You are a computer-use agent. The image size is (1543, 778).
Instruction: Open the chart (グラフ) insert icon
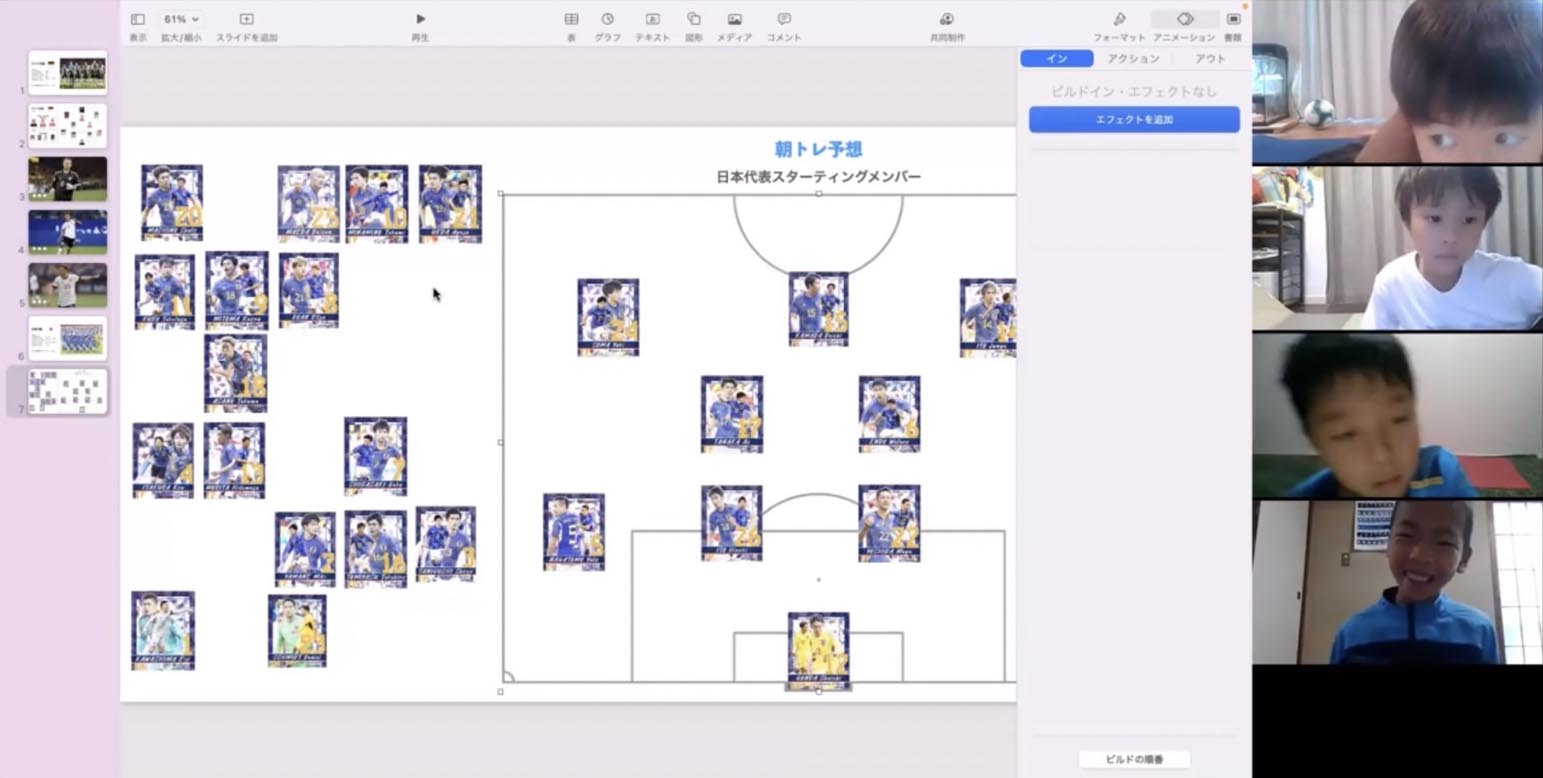pos(607,19)
